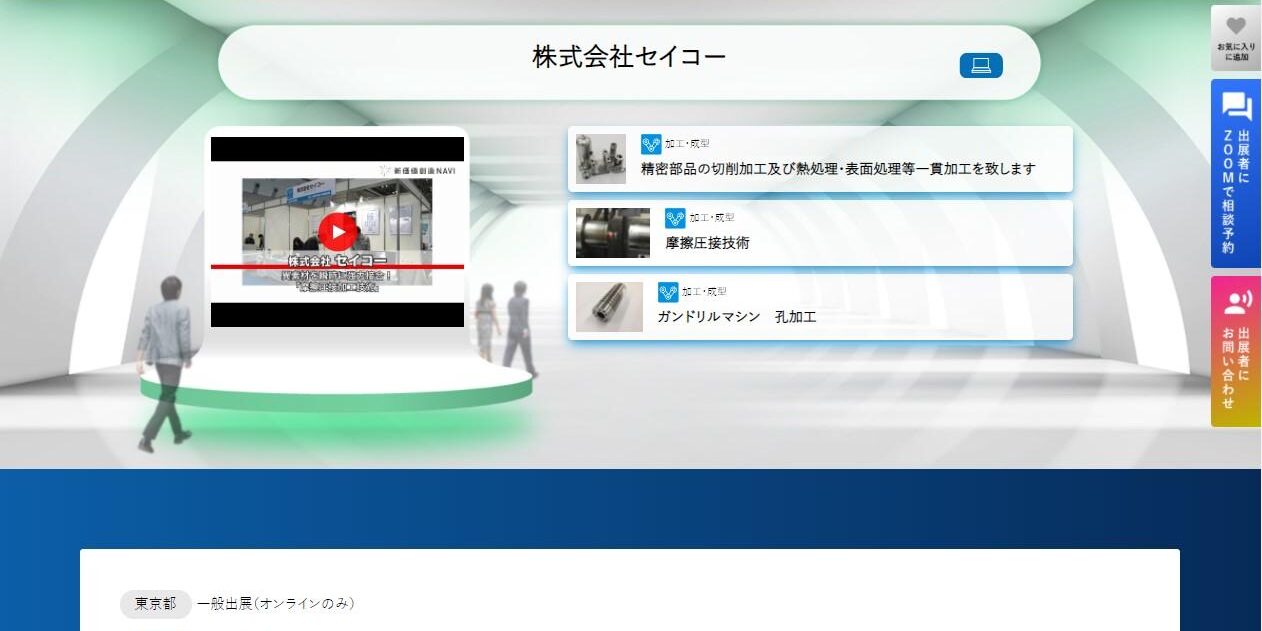Click the heart icon to add favorite

click(x=1236, y=26)
